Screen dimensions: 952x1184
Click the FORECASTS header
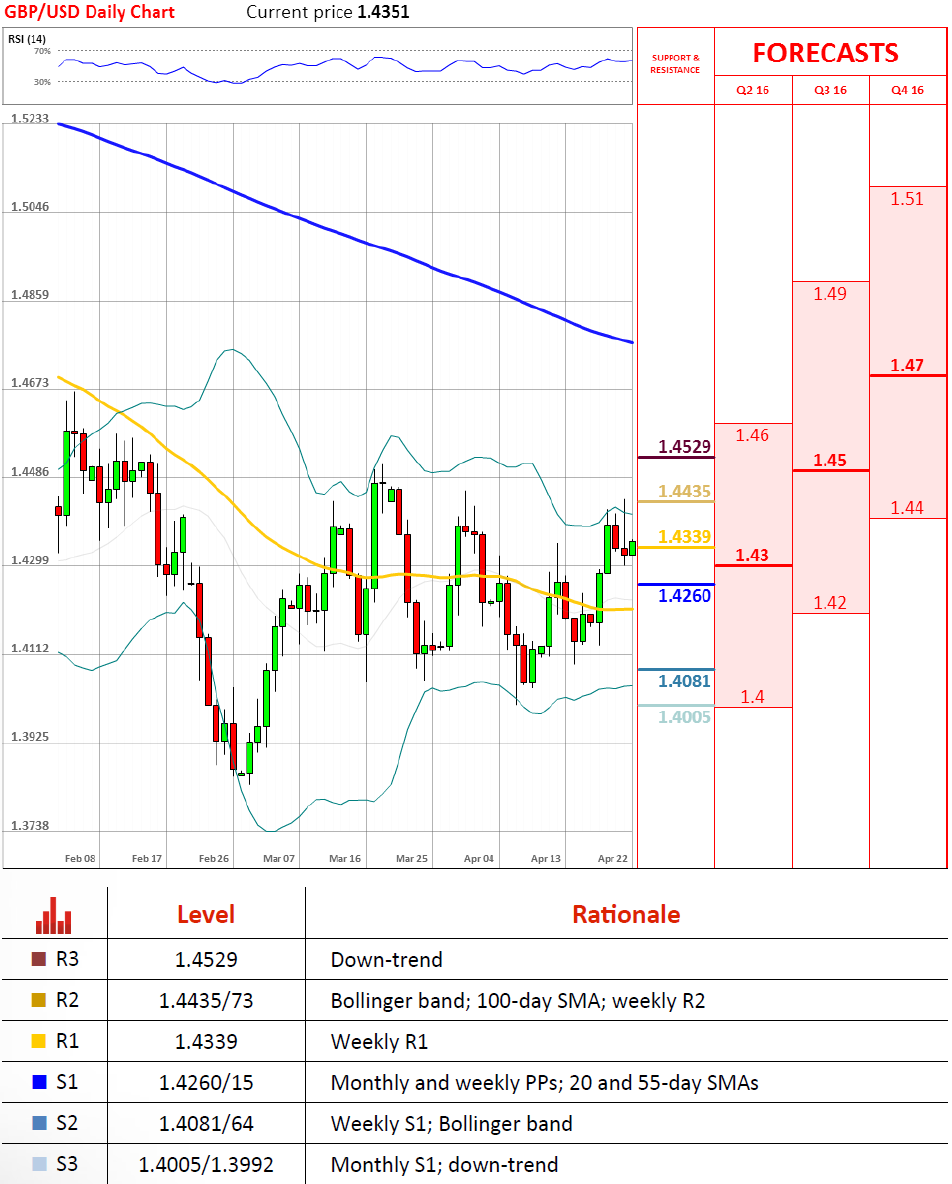pyautogui.click(x=826, y=53)
